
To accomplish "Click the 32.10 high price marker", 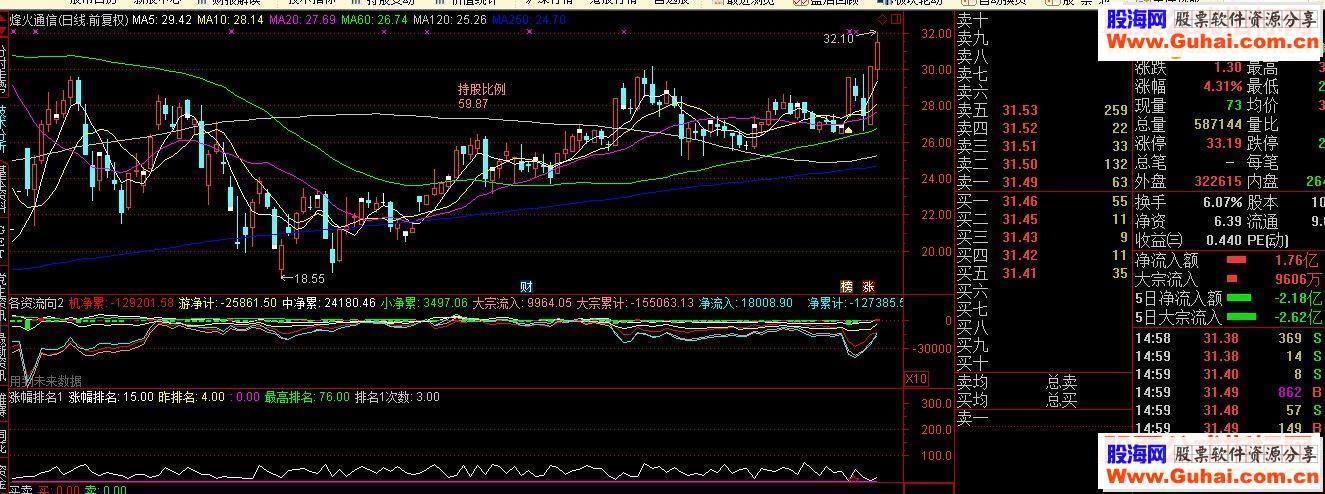I will coord(838,39).
